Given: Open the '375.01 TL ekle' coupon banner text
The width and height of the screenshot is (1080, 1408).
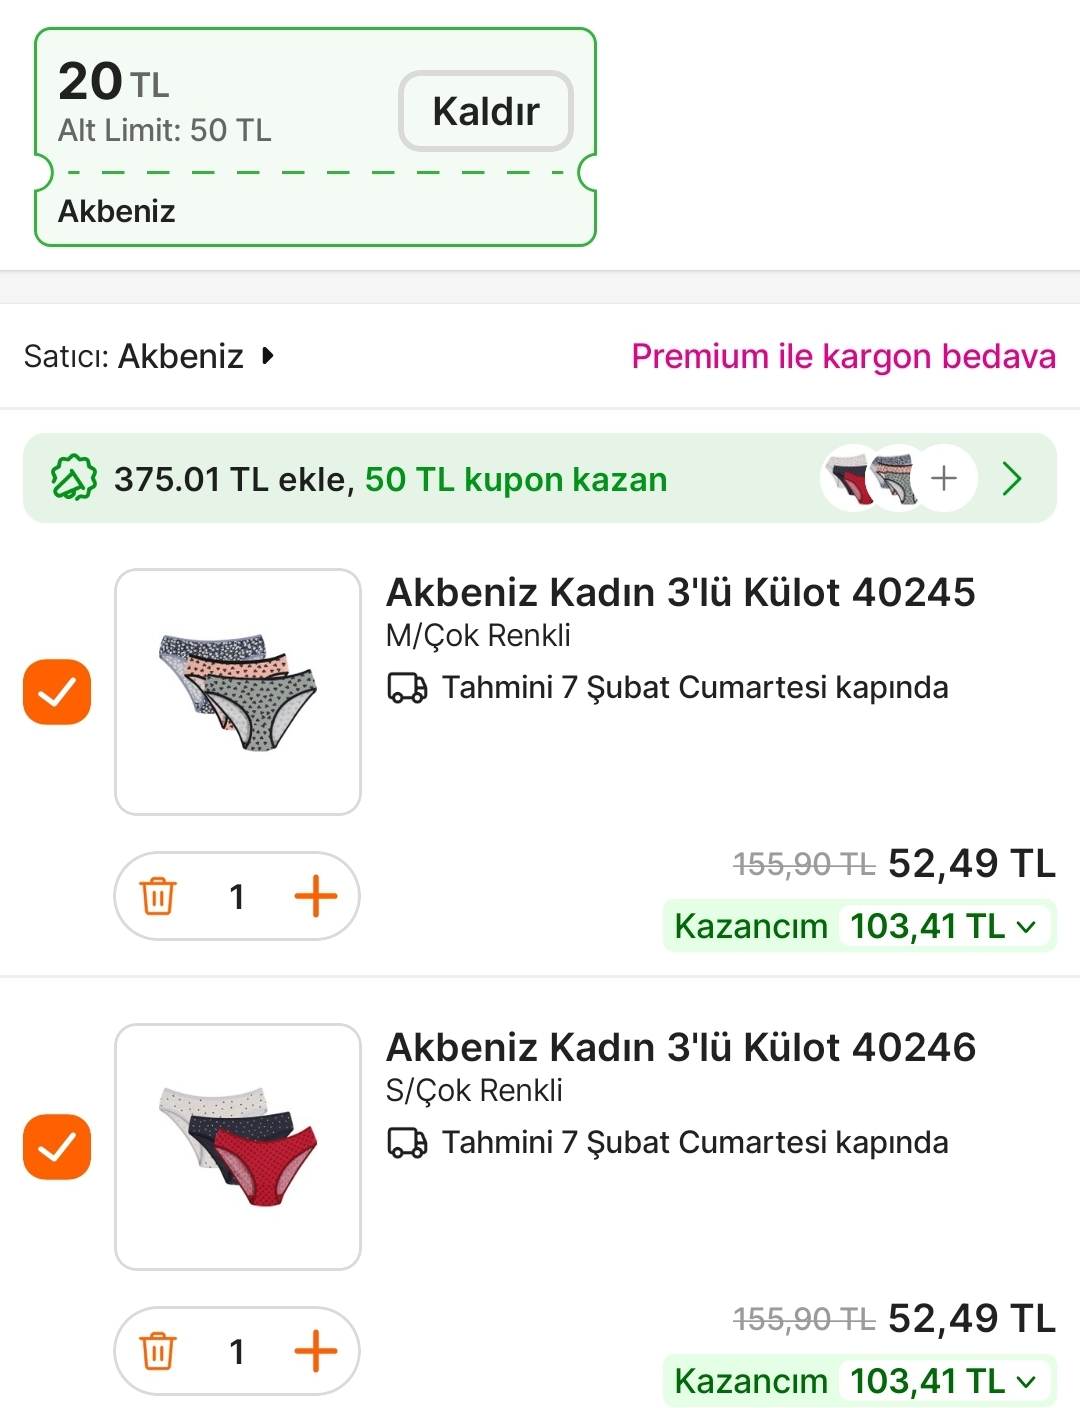Looking at the screenshot, I should 390,480.
